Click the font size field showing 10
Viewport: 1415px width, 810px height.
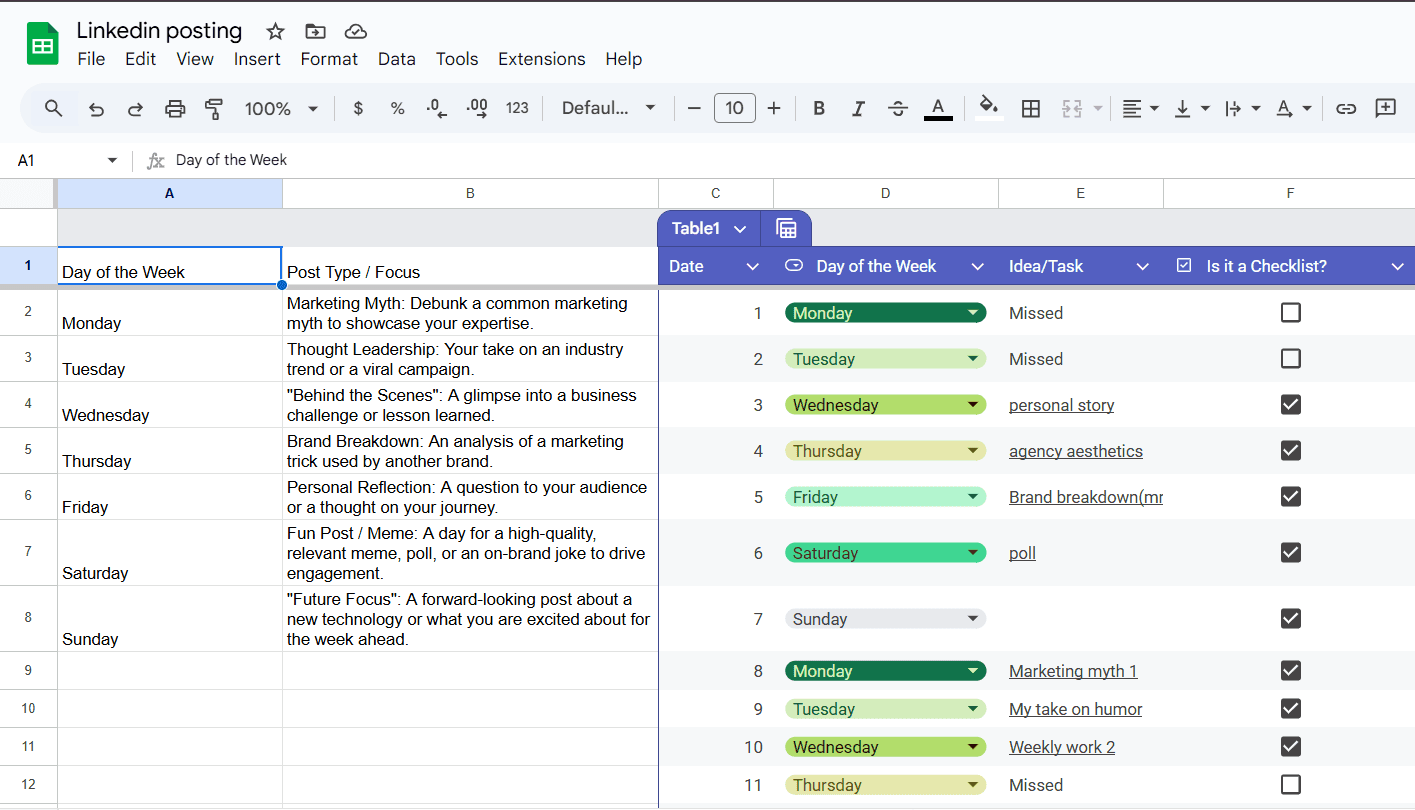click(735, 108)
